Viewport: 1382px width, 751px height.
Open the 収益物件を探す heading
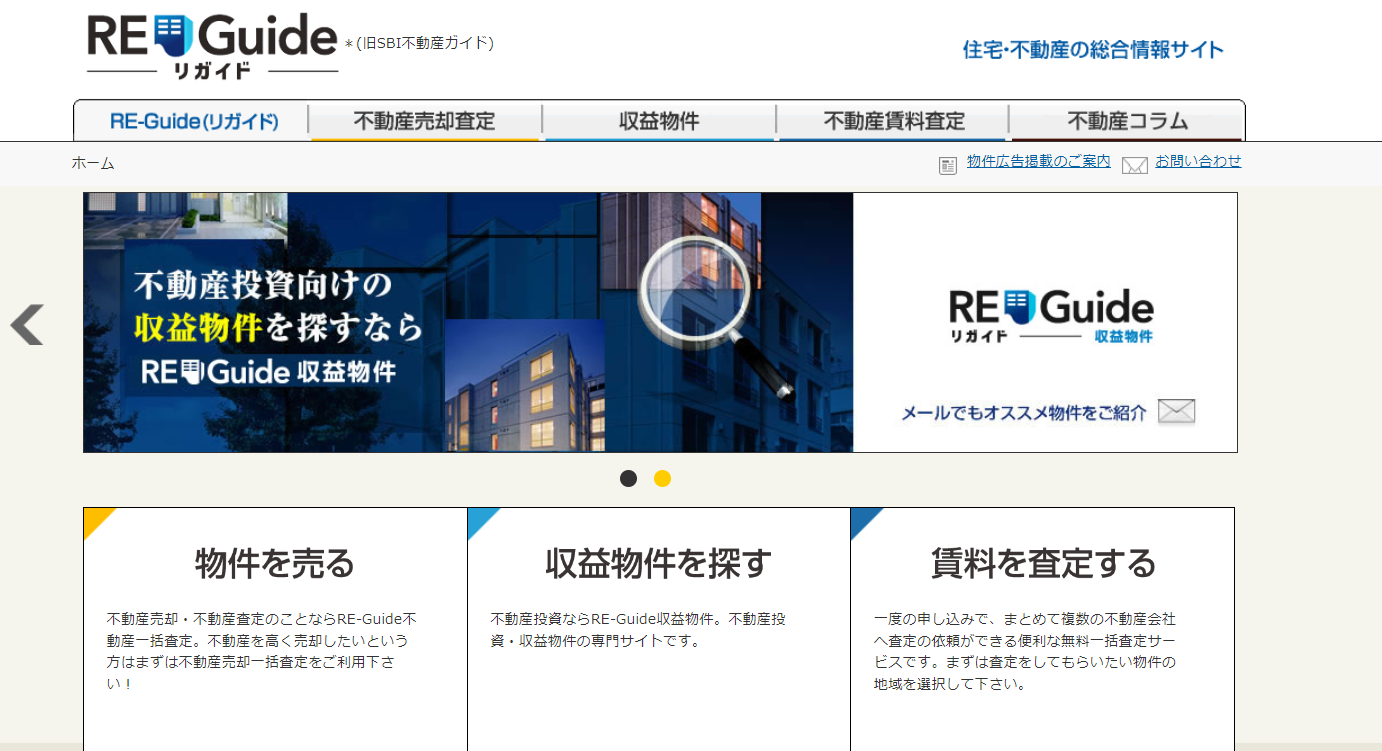[658, 563]
